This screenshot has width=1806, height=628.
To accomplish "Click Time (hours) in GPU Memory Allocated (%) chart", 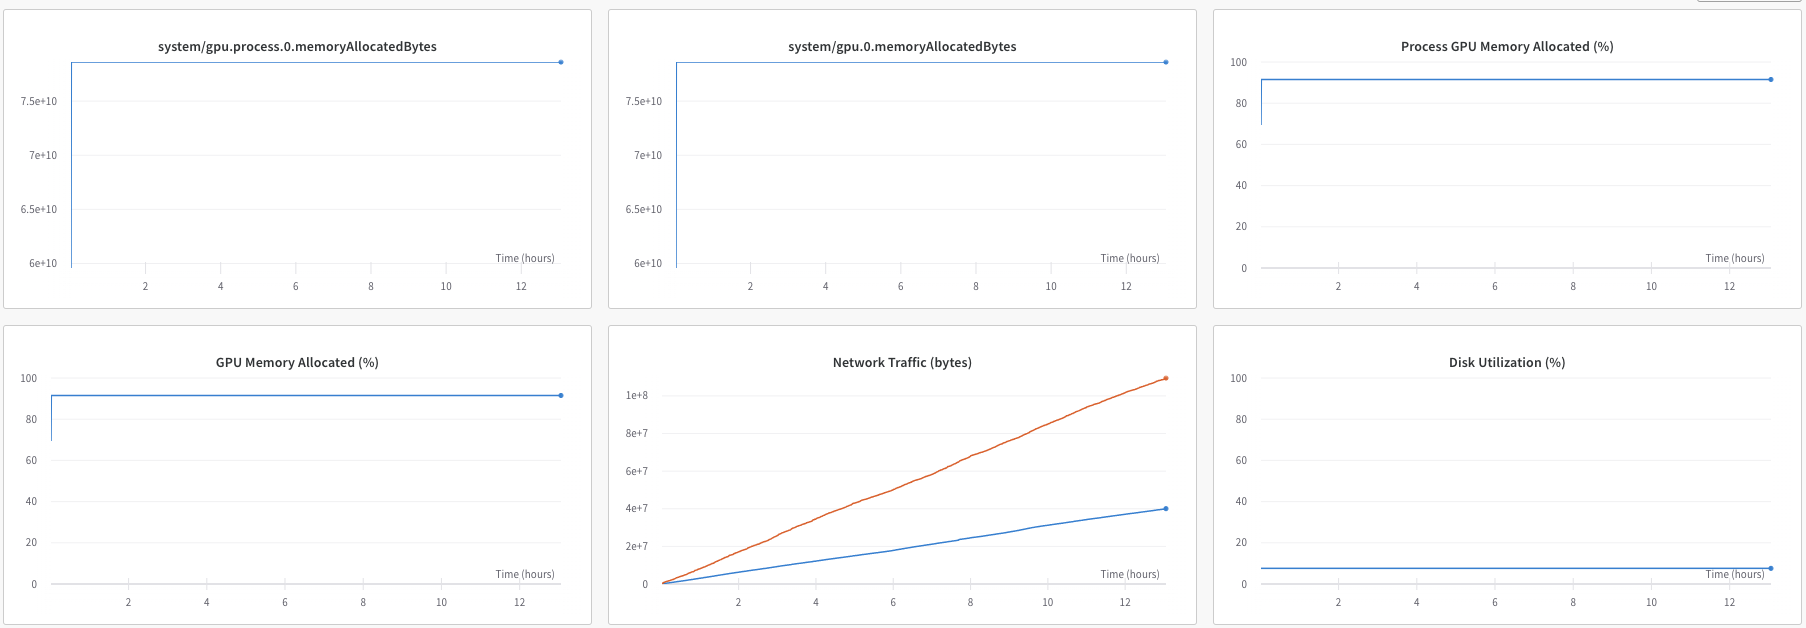I will (x=525, y=574).
